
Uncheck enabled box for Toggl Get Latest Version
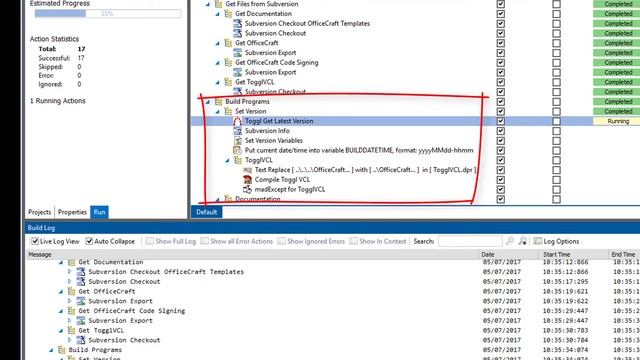[x=501, y=121]
